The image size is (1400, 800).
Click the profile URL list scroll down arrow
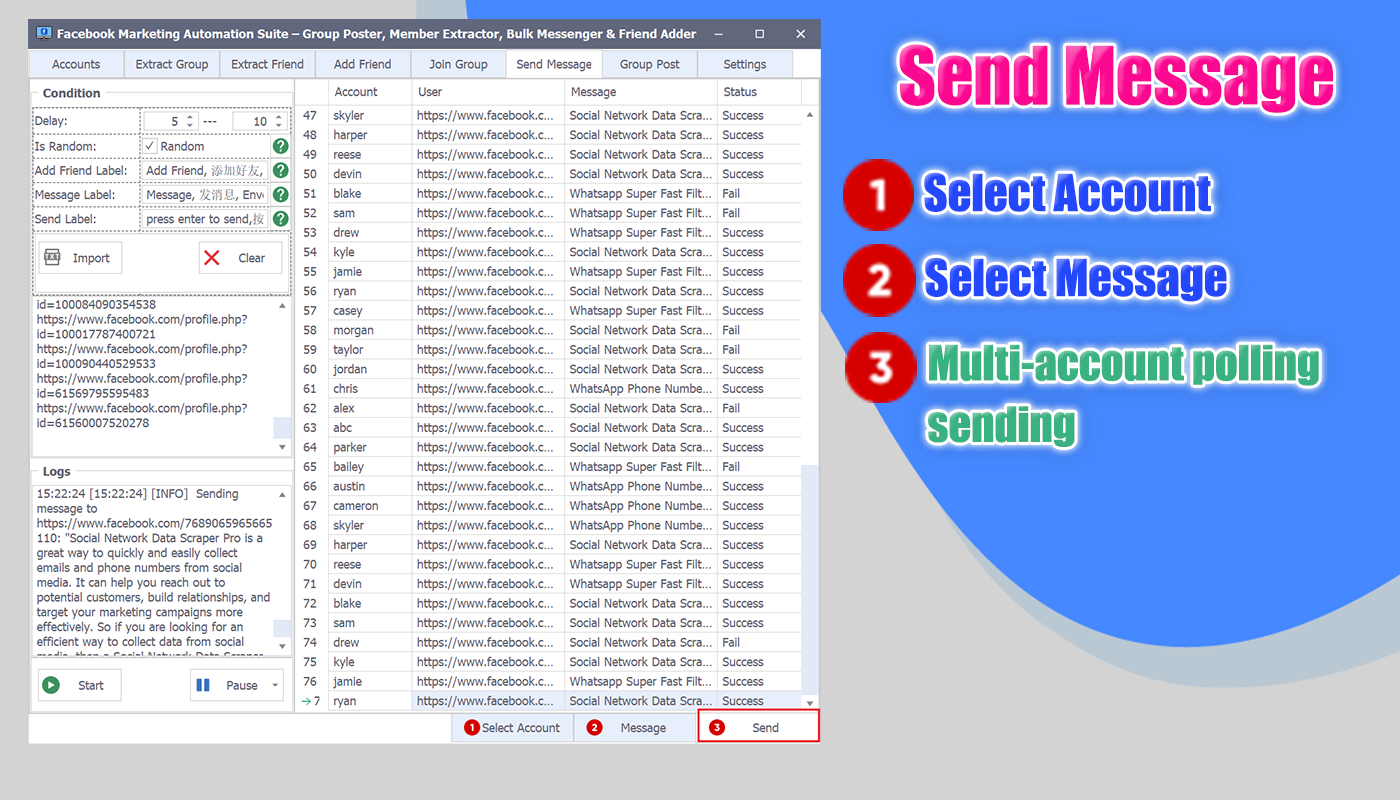[x=282, y=447]
